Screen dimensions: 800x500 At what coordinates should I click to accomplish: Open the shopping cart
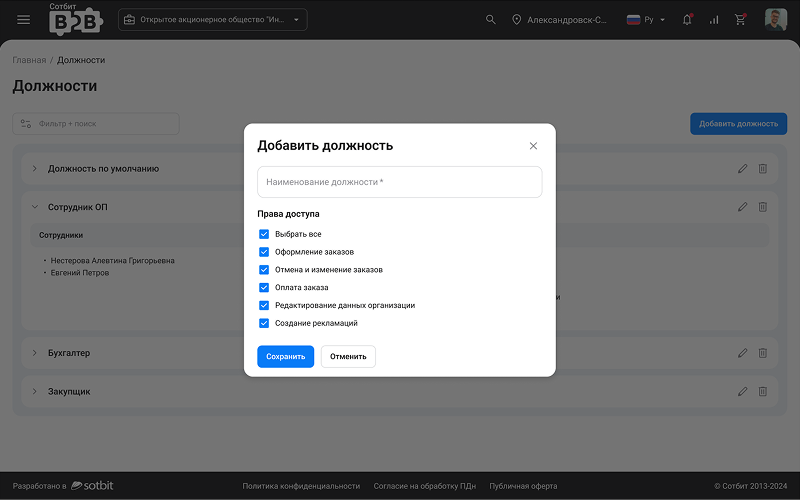pyautogui.click(x=740, y=20)
